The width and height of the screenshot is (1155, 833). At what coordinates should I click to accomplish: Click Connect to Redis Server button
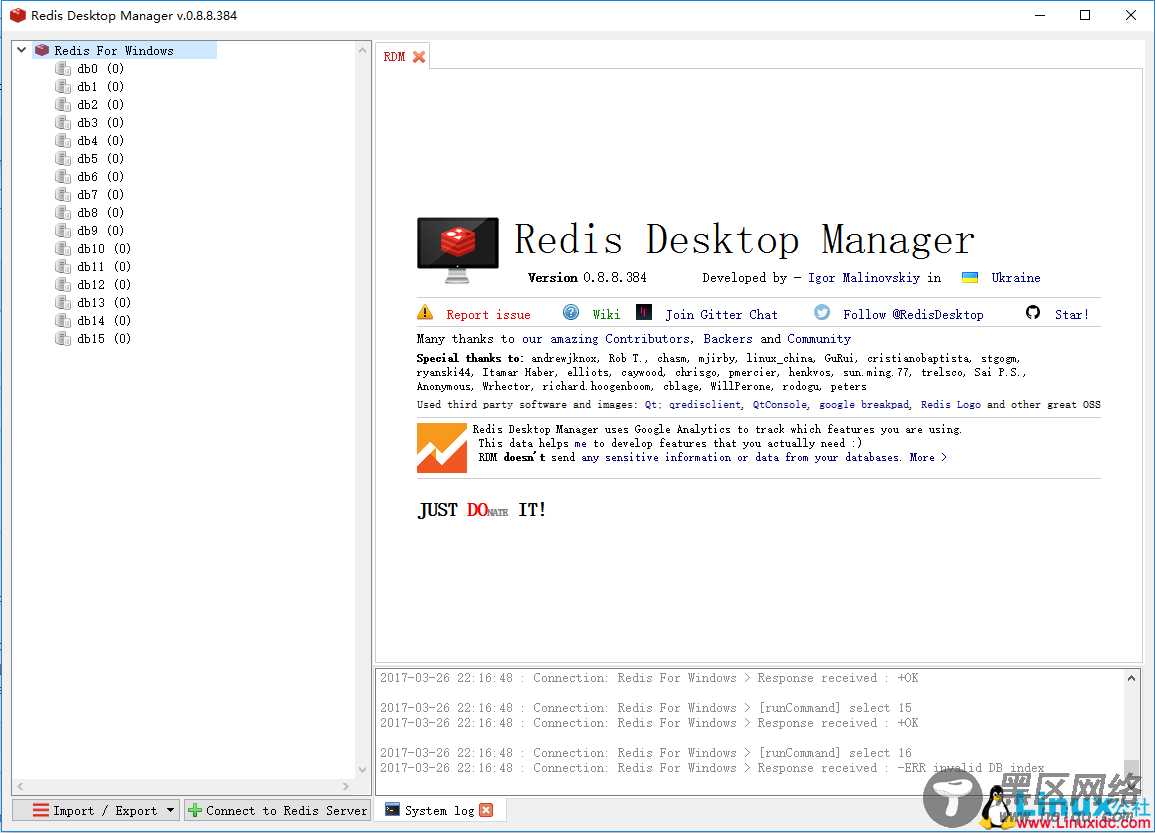(277, 810)
